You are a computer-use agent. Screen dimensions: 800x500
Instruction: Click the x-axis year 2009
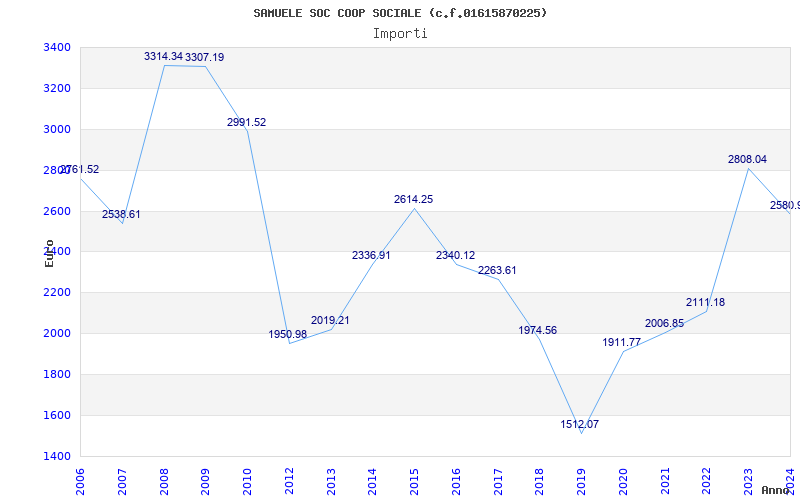tap(205, 482)
